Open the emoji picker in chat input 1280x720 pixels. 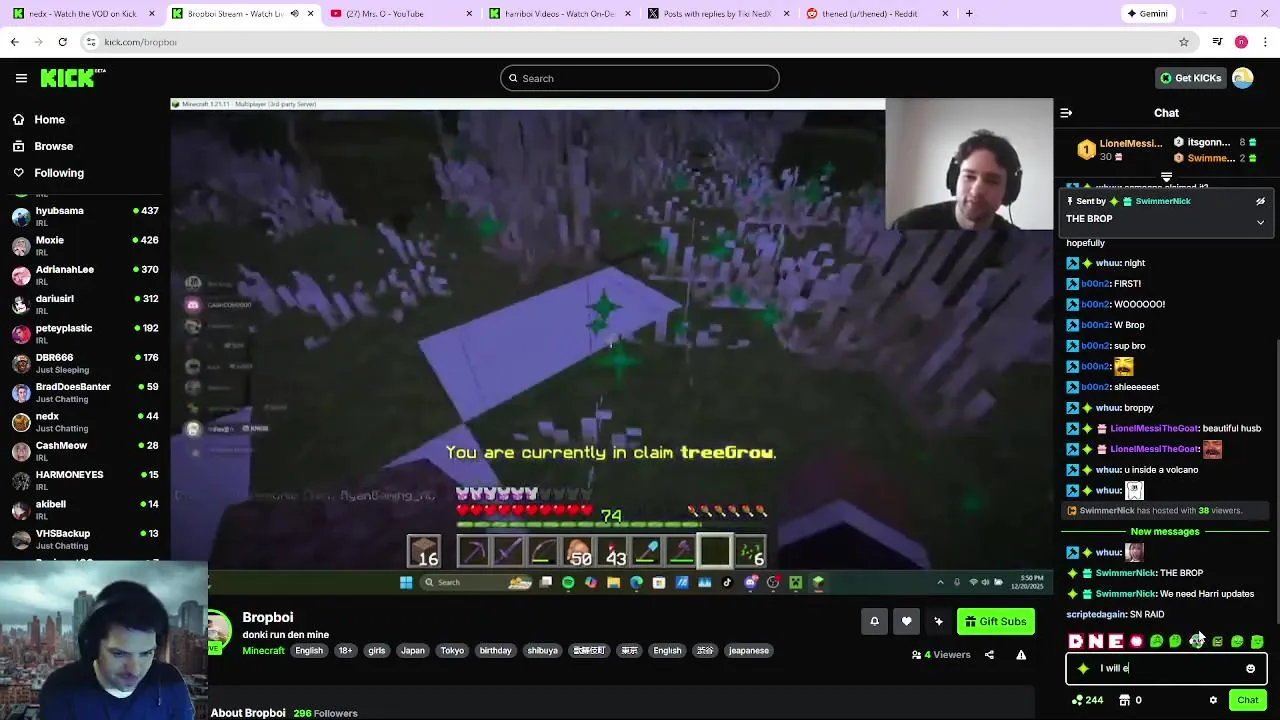coord(1250,669)
